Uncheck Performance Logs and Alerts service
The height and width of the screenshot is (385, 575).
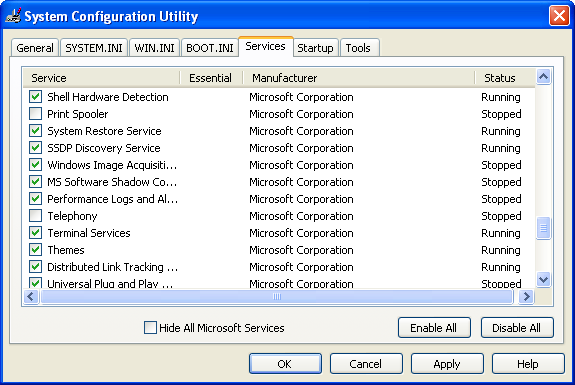coord(36,199)
